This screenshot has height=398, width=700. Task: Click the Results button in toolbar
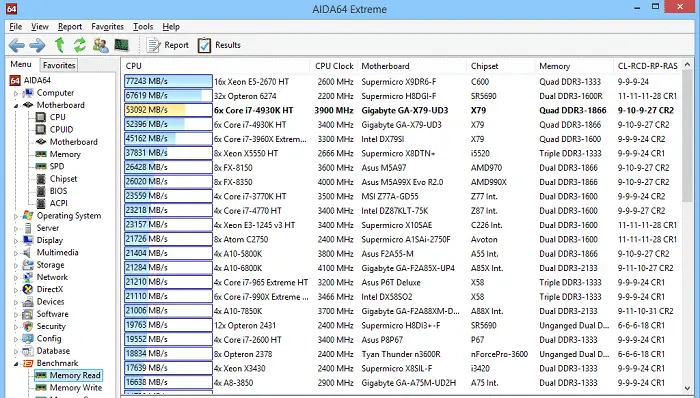pos(219,45)
